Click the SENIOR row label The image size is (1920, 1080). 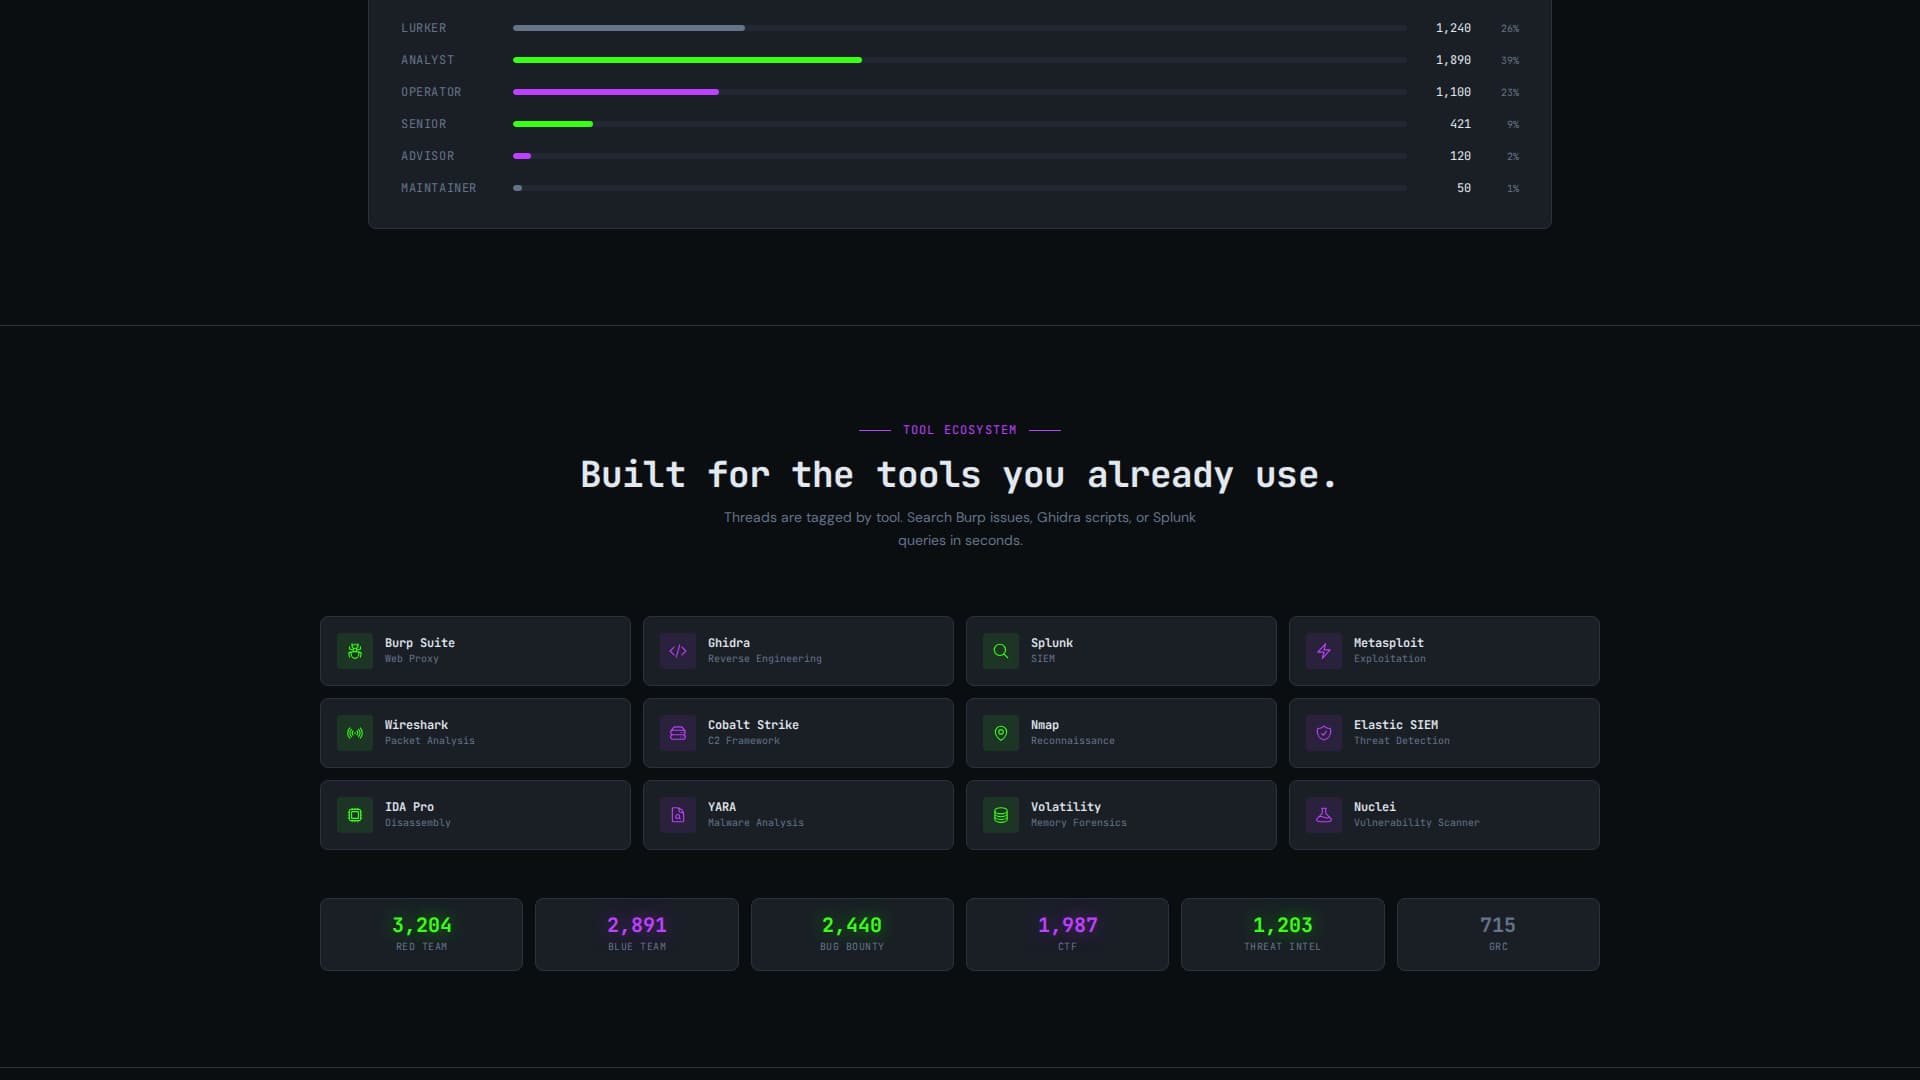tap(424, 124)
